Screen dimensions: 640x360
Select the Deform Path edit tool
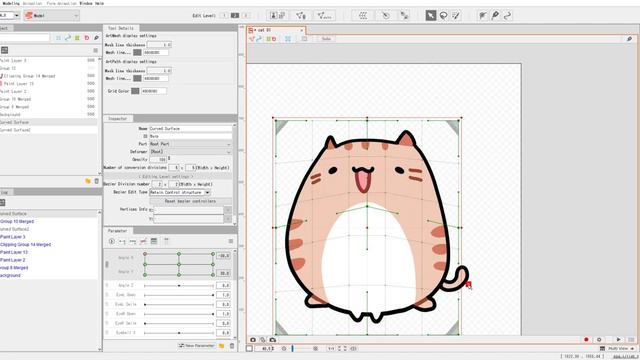pyautogui.click(x=507, y=16)
